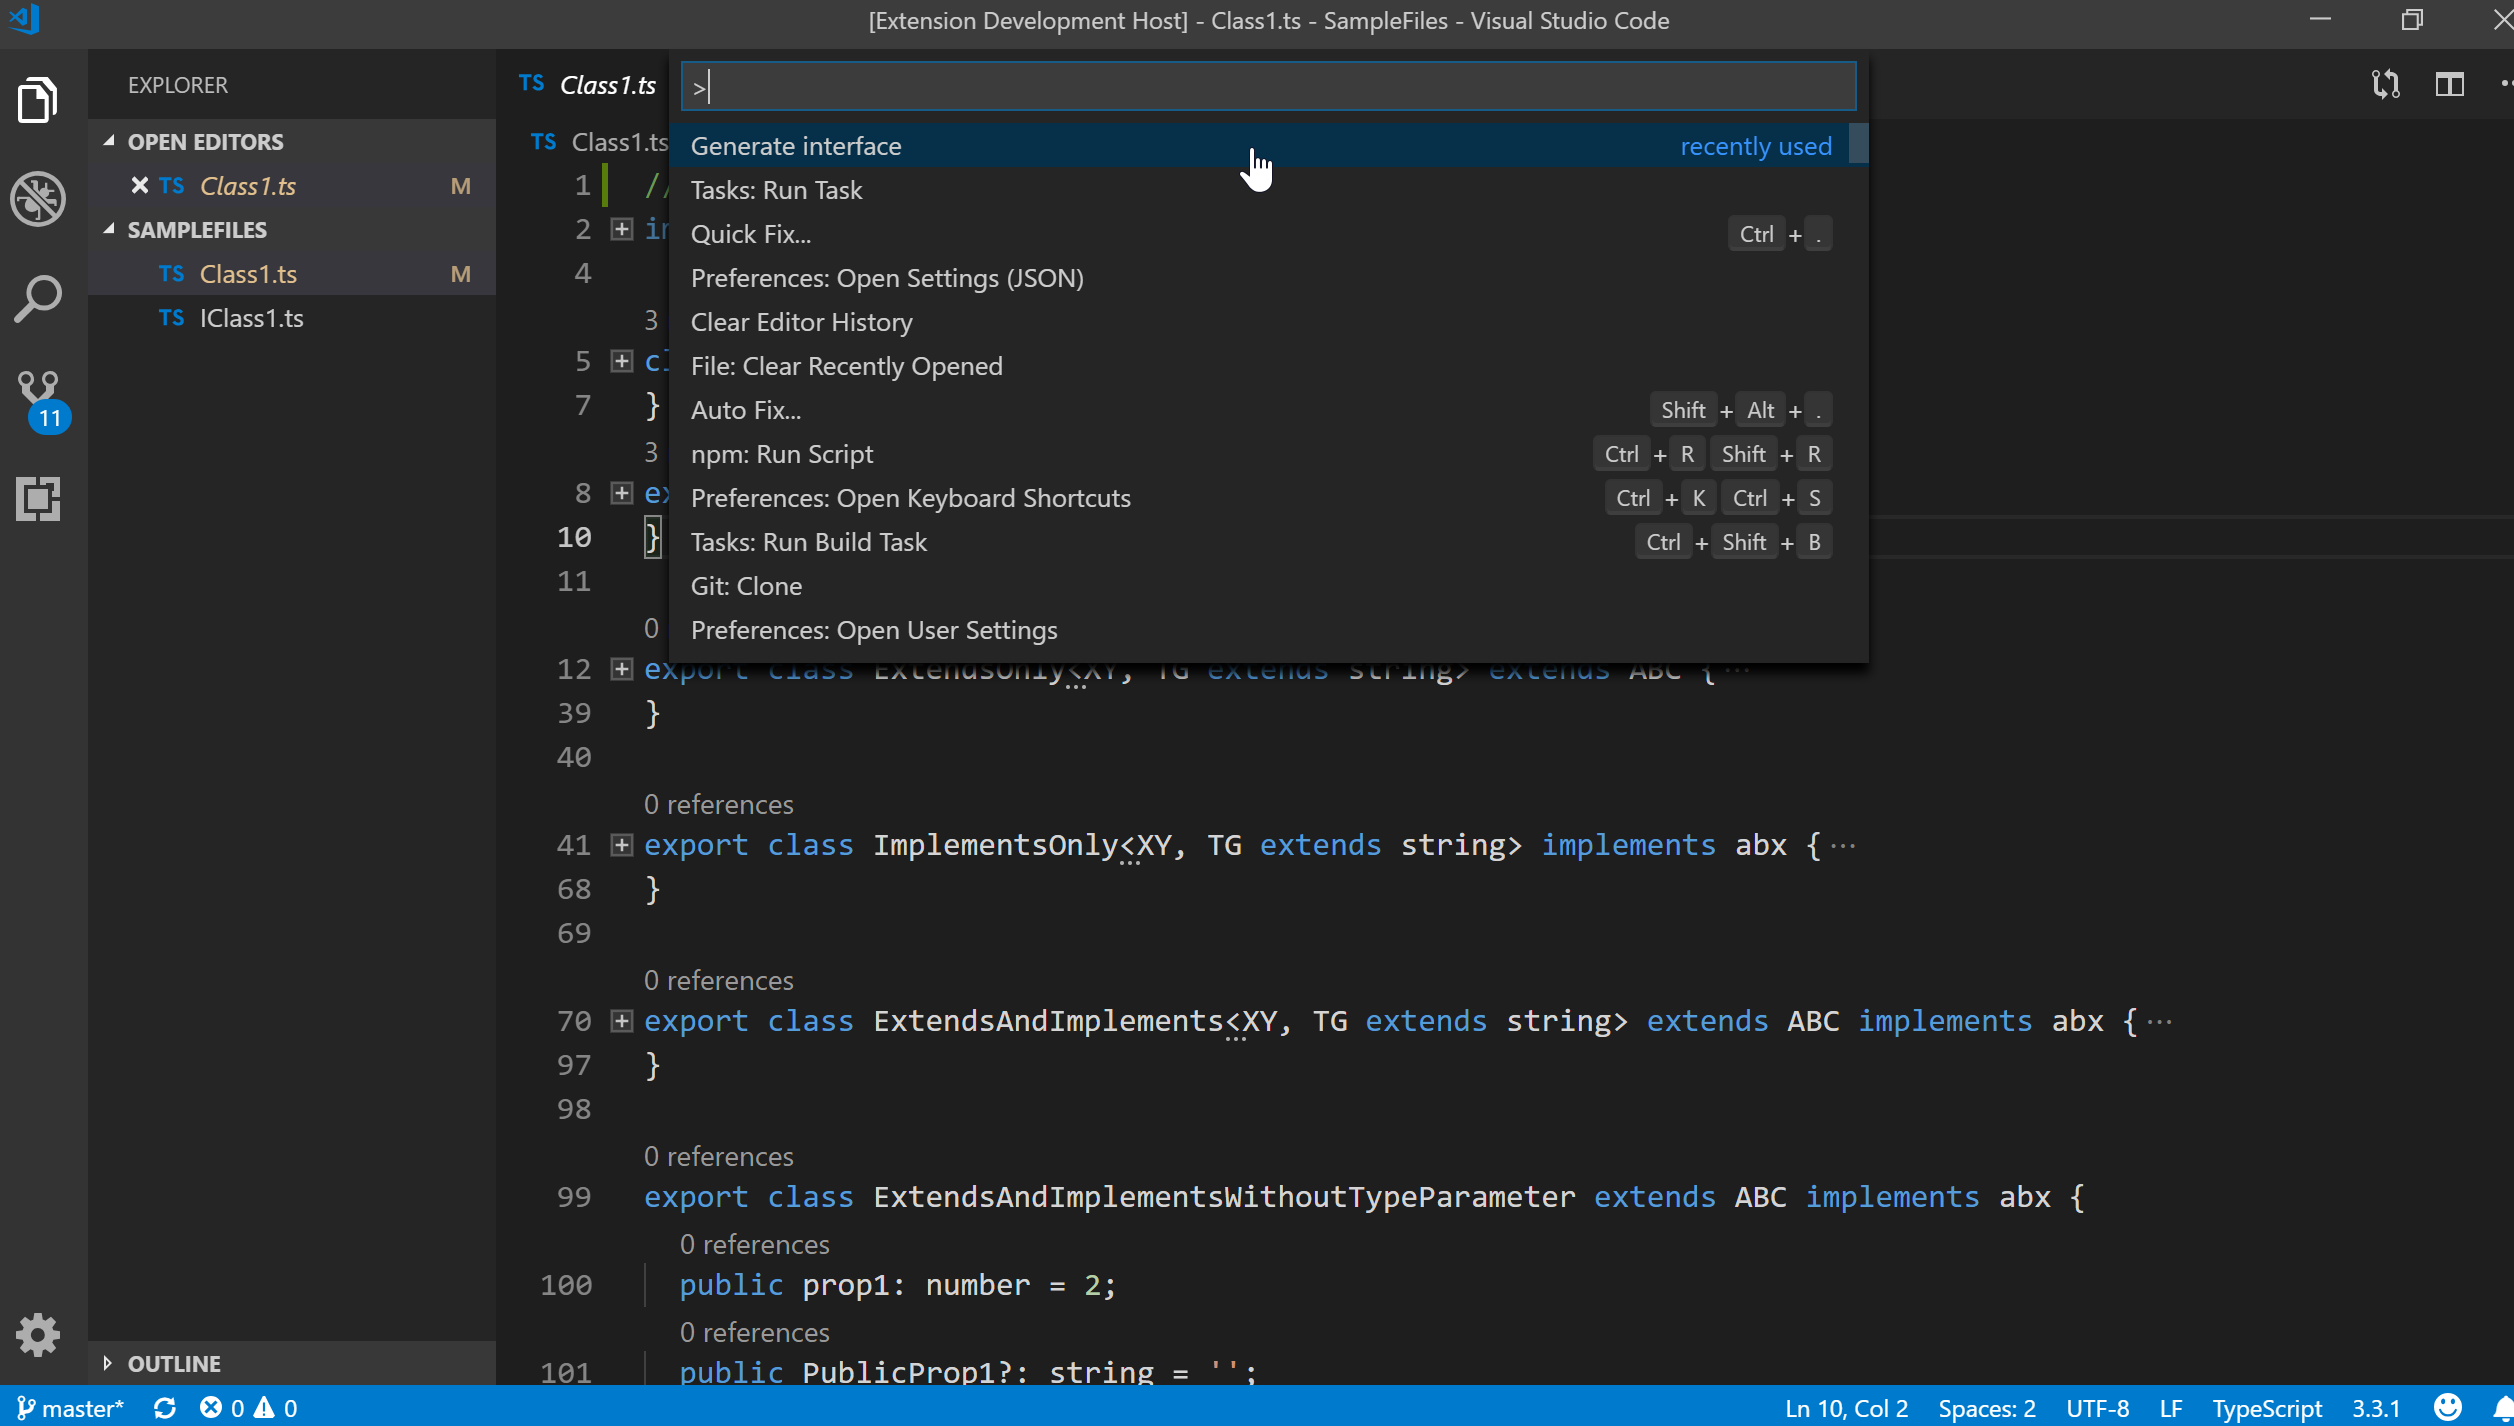Screen dimensions: 2514x1426
Task: Open the Extensions view icon
Action: [38, 497]
